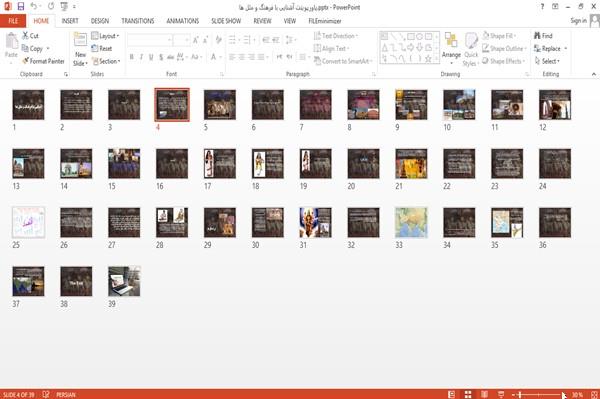This screenshot has height=399, width=600.
Task: Click Align Text button
Action: click(x=331, y=48)
